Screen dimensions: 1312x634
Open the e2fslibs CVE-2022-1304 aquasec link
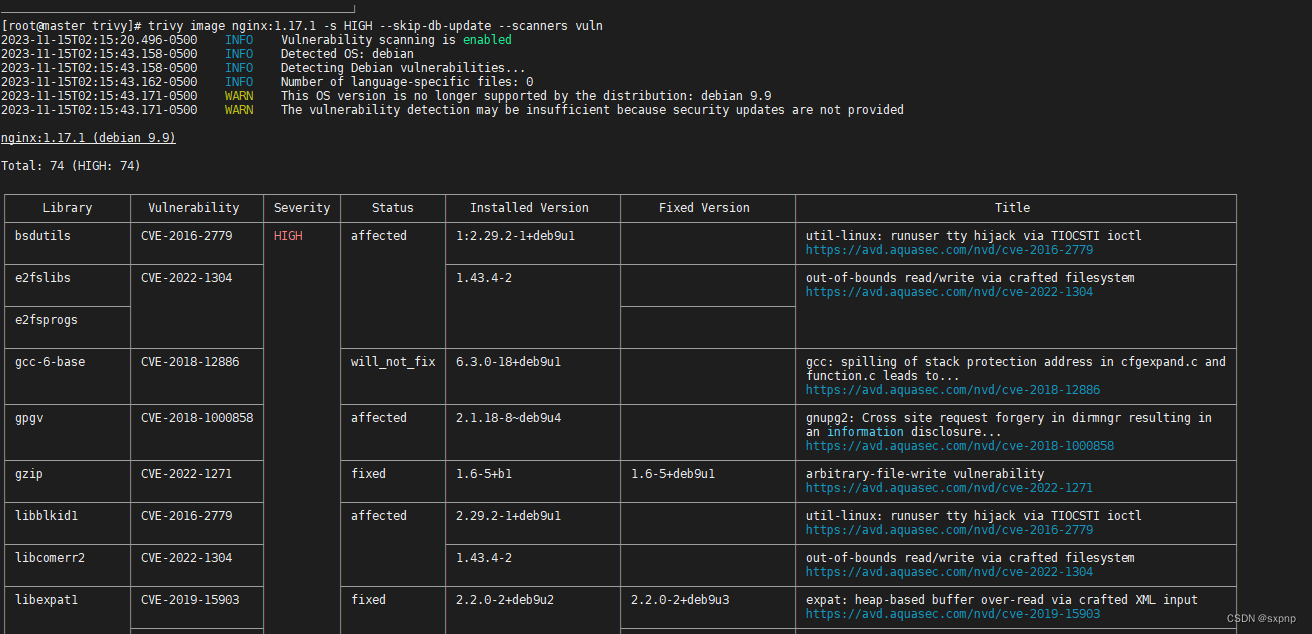click(x=949, y=292)
